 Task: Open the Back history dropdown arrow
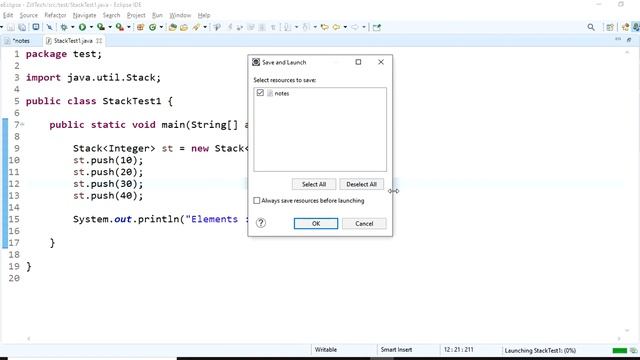pyautogui.click(x=345, y=27)
